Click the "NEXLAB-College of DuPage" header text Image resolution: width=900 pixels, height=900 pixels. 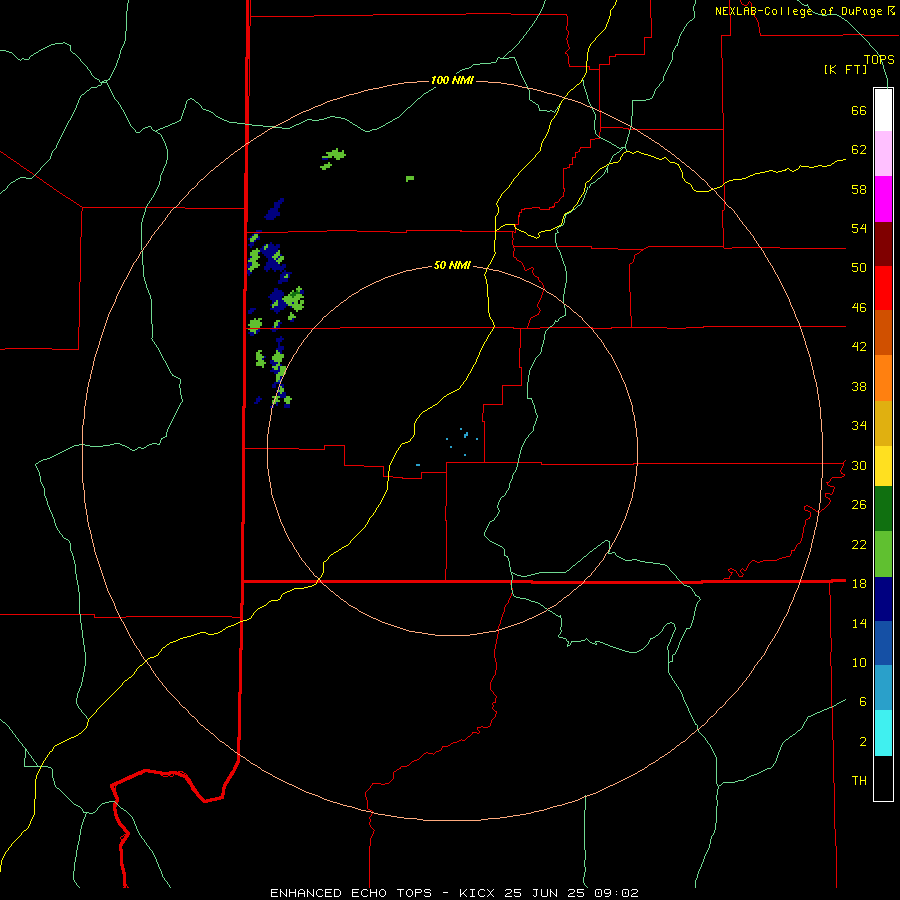coord(800,11)
